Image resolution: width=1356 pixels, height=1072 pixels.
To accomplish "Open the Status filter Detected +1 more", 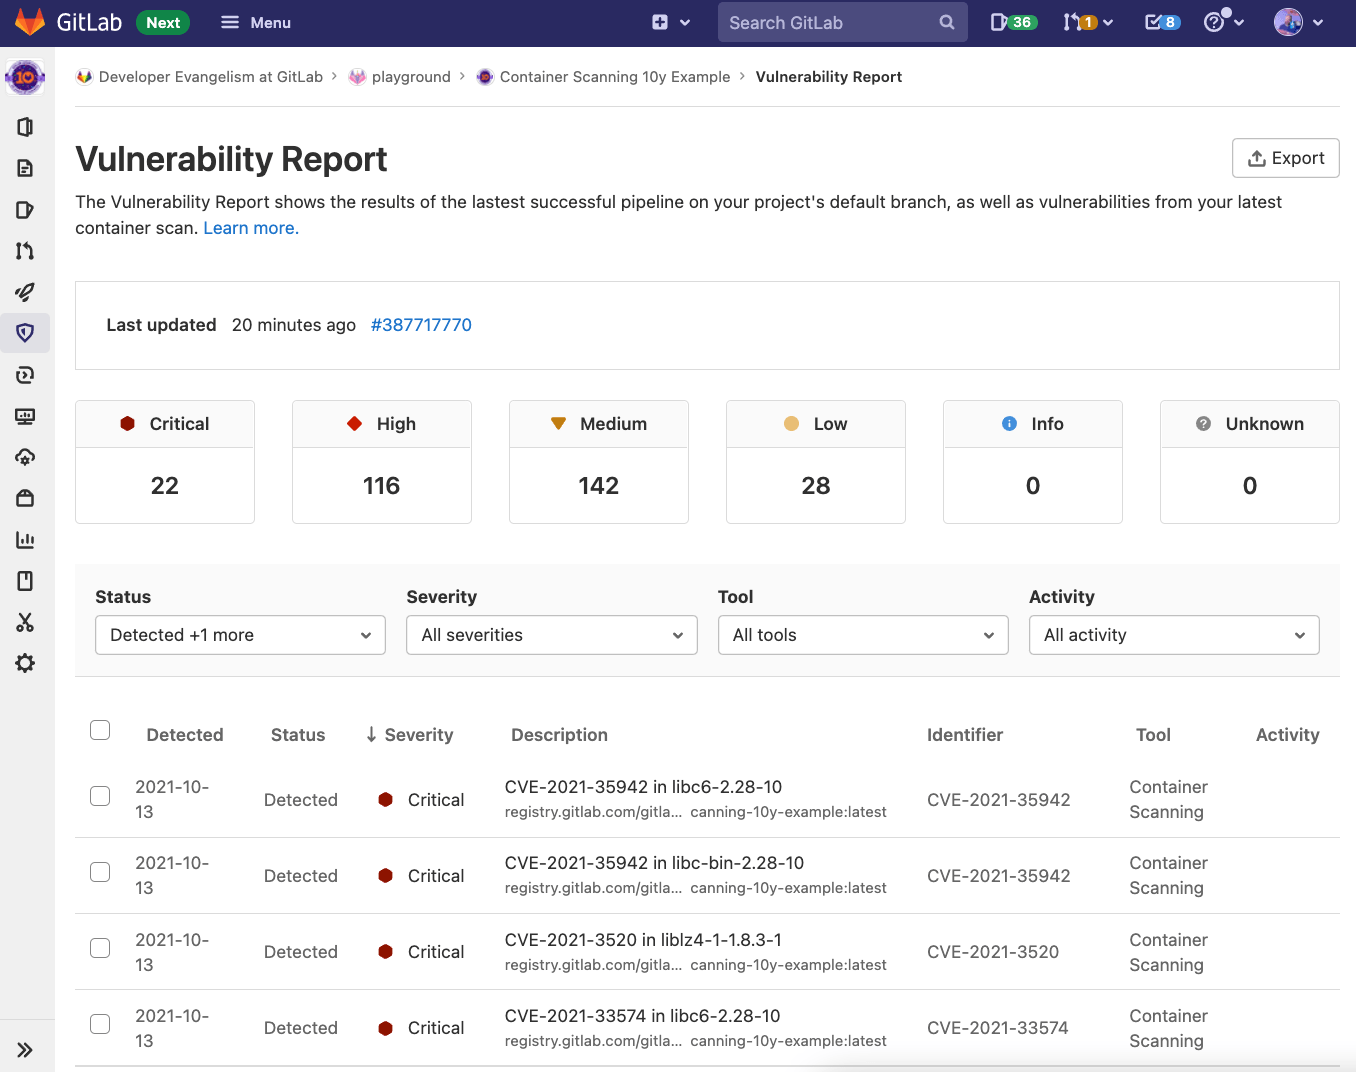I will [240, 635].
